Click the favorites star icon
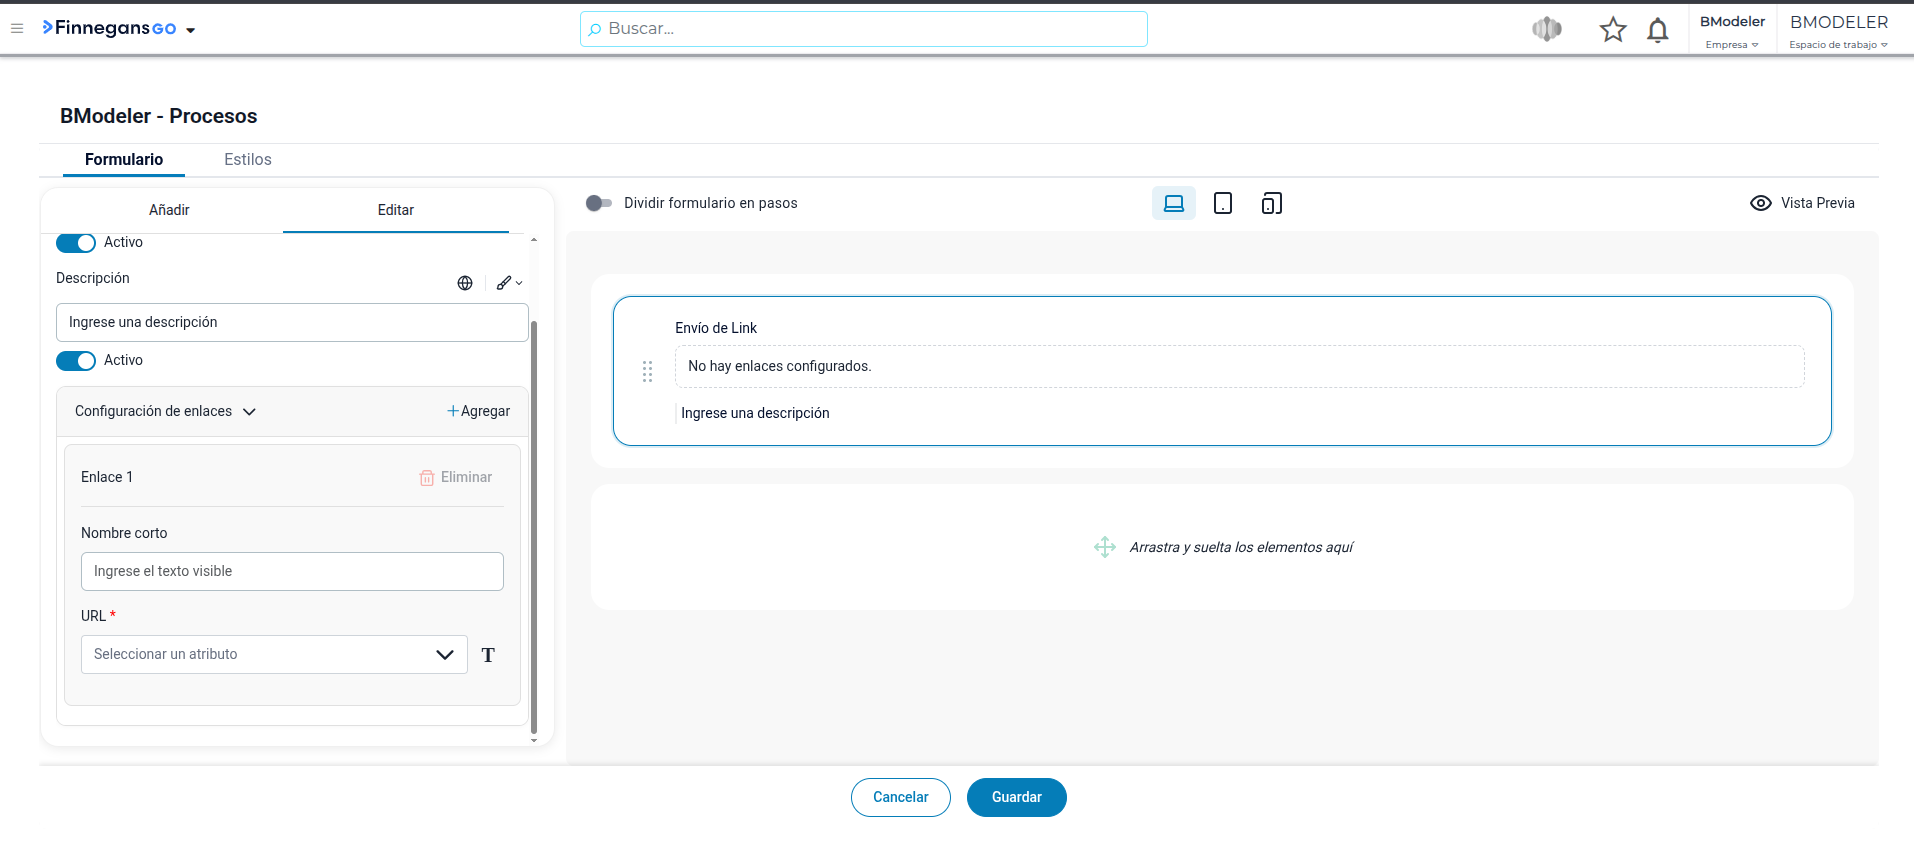 coord(1612,30)
